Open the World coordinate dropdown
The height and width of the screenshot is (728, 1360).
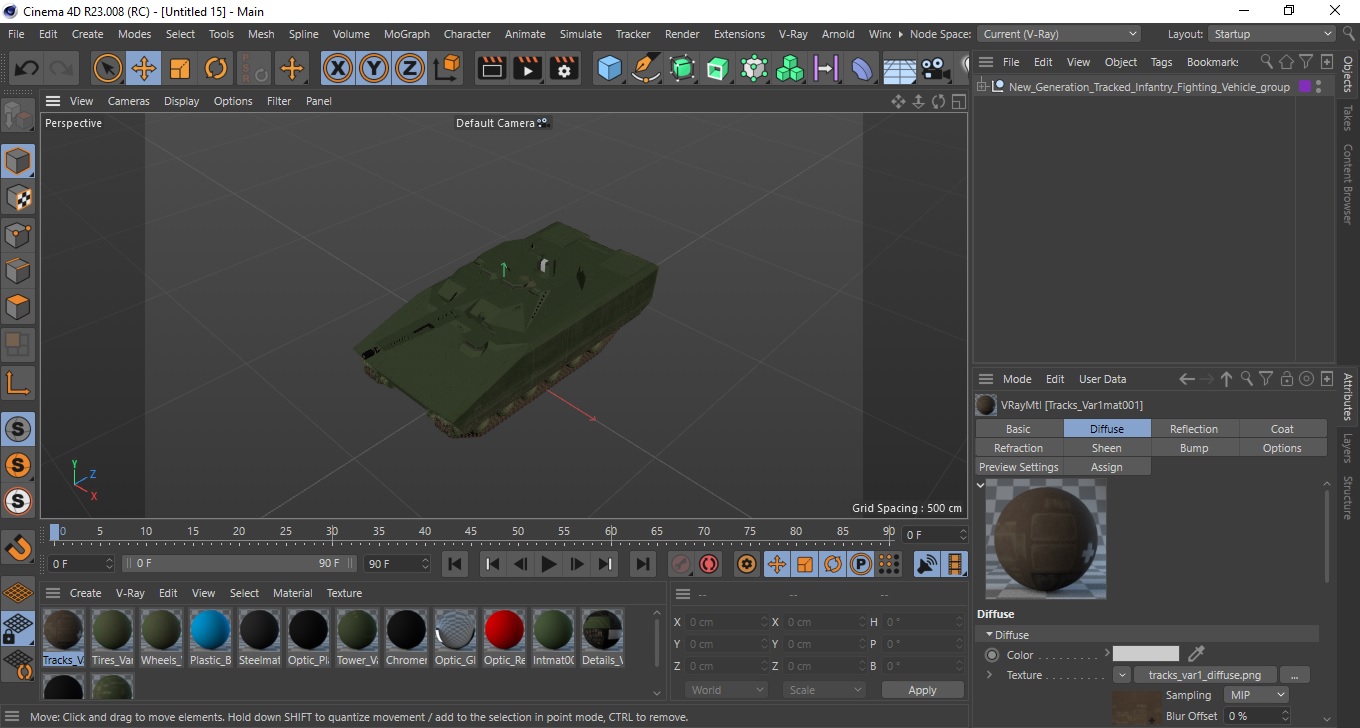(726, 690)
